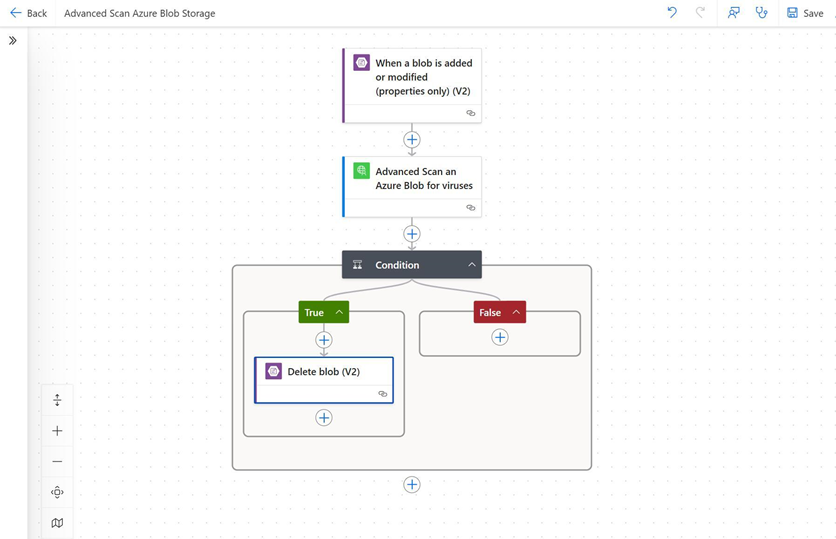Viewport: 836px width, 539px height.
Task: Add step below blob trigger
Action: (x=412, y=140)
